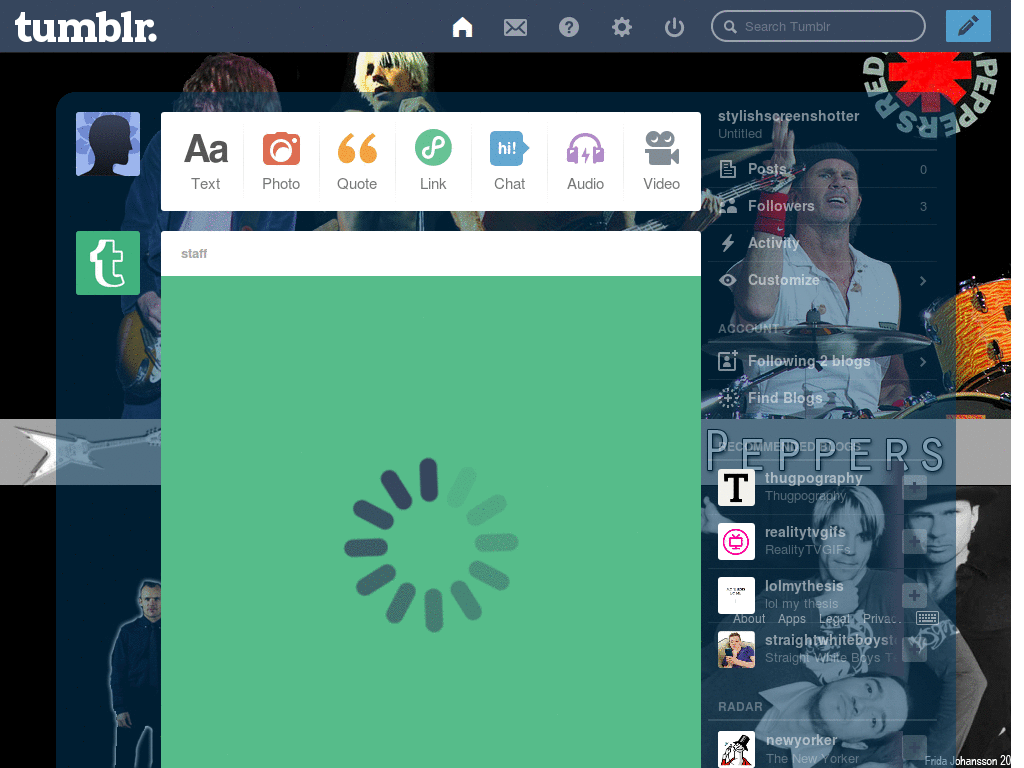Viewport: 1024px width, 768px height.
Task: Create a new Audio post
Action: point(585,161)
